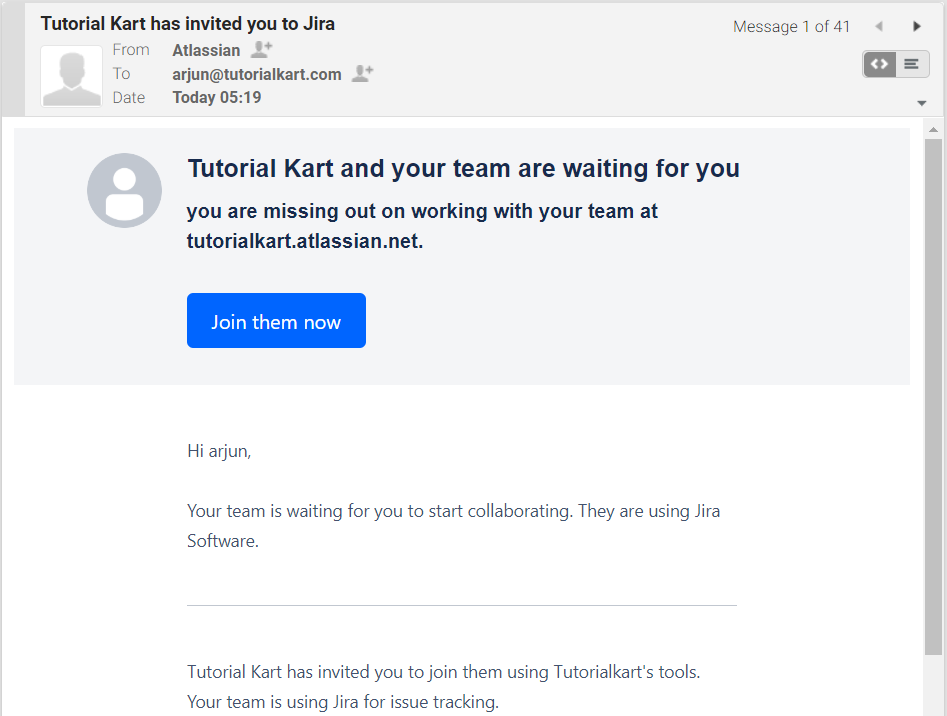Add arjun@tutorialkart.com to contacts

(x=362, y=74)
